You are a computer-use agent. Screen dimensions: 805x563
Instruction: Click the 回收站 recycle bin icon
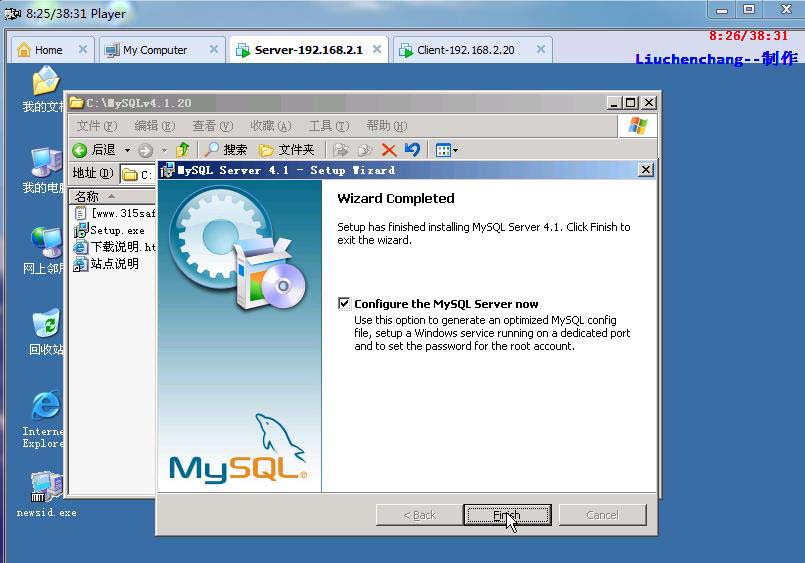(x=46, y=332)
